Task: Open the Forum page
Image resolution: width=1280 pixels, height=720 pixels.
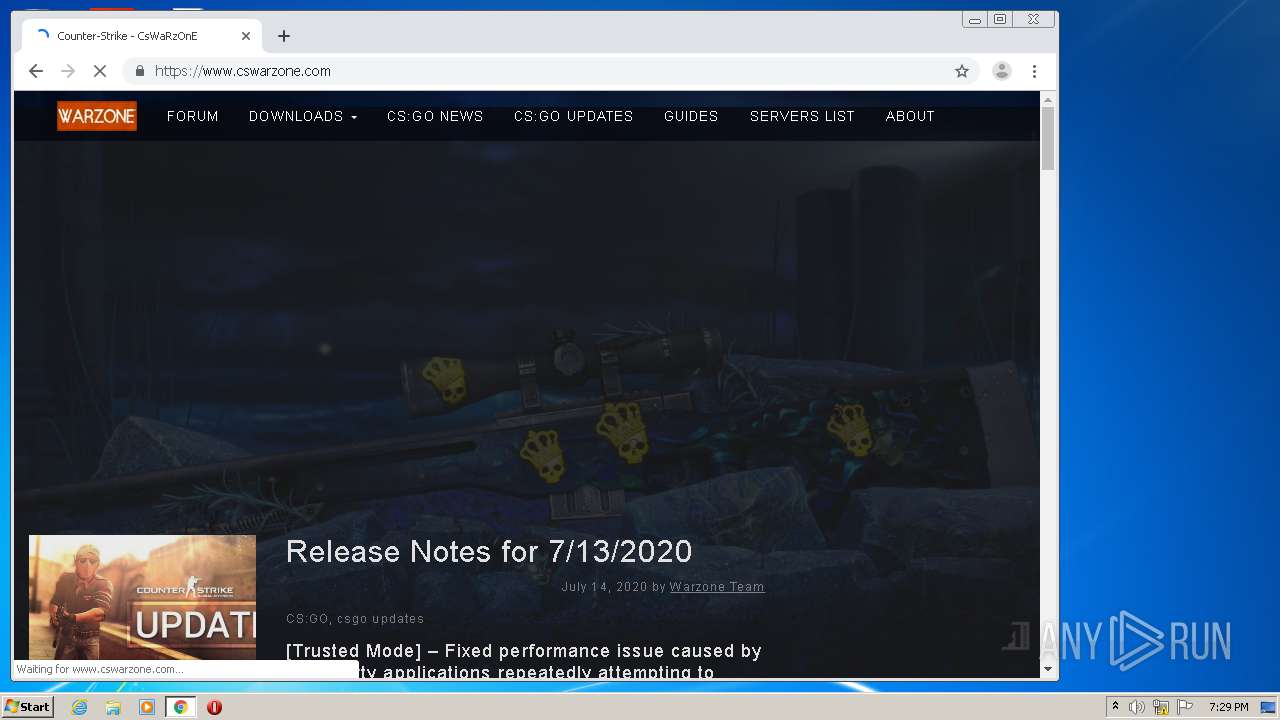Action: pos(193,116)
